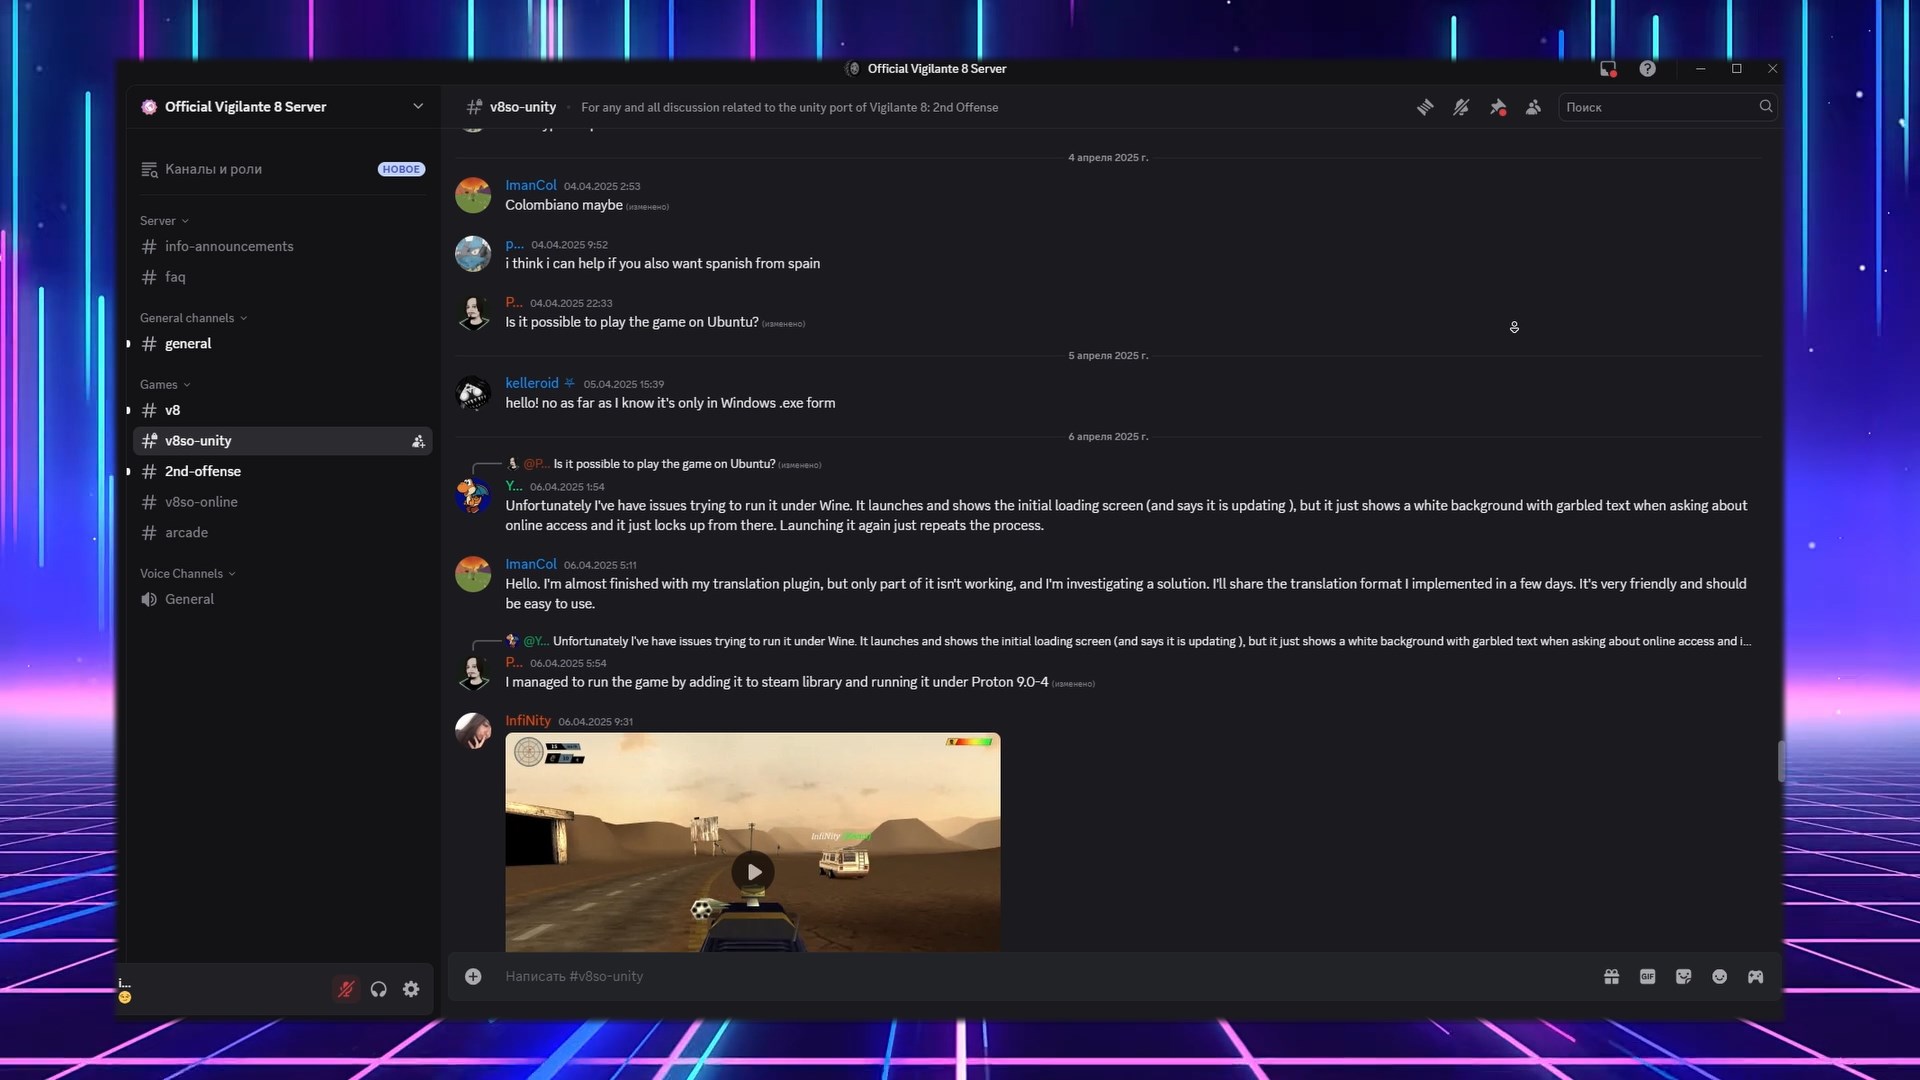Click the InfiNity video thumbnail

[x=752, y=842]
